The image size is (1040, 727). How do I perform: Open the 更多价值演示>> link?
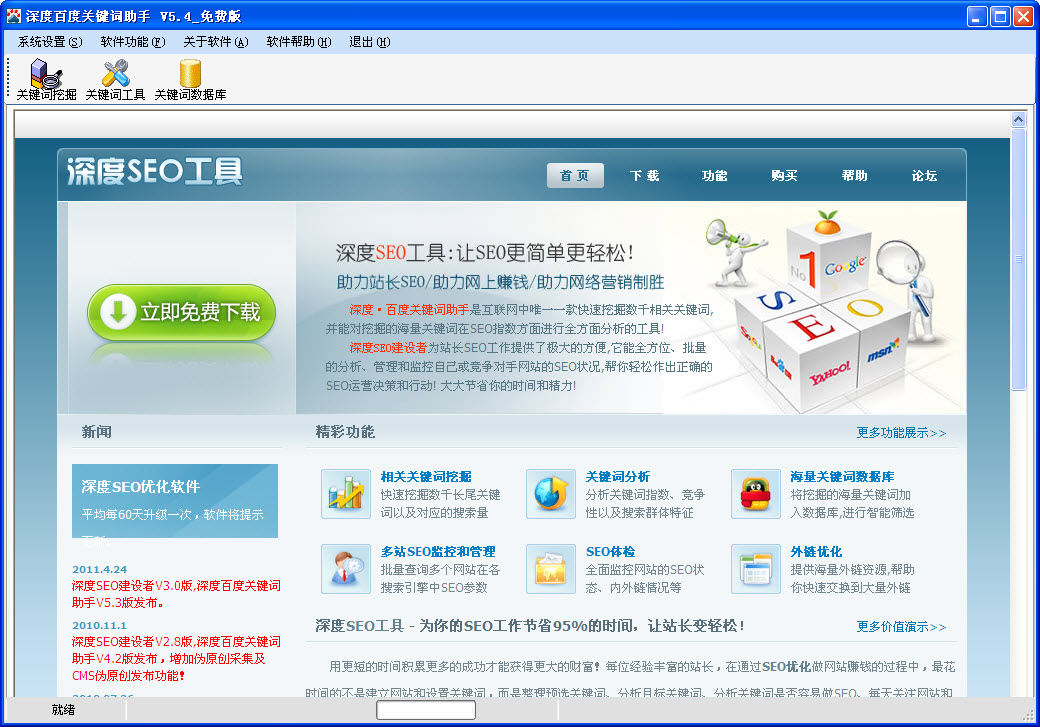coord(901,627)
